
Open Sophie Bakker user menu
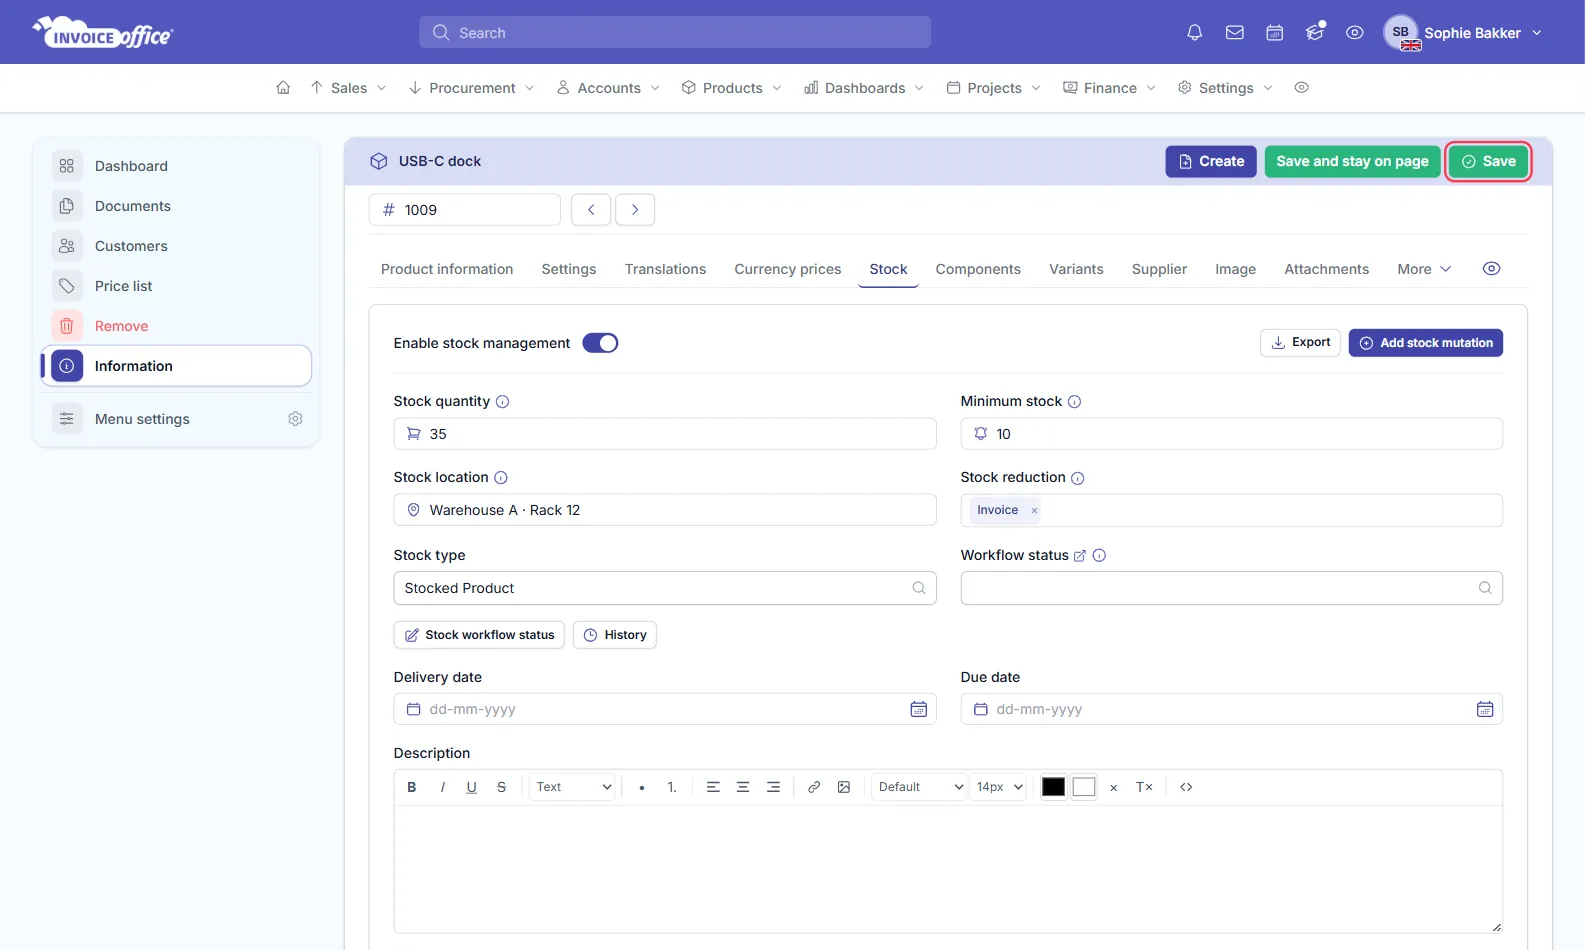click(x=1464, y=33)
